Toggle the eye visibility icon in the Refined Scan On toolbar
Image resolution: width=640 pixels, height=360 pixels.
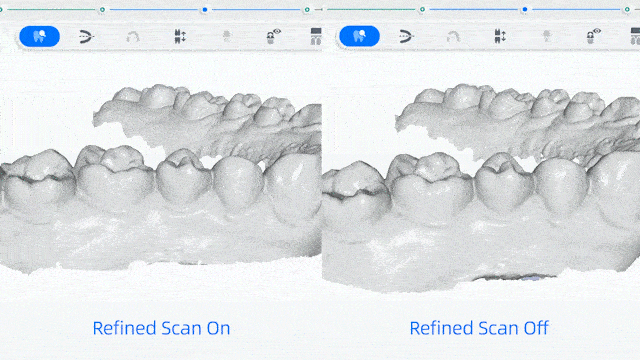[x=274, y=36]
